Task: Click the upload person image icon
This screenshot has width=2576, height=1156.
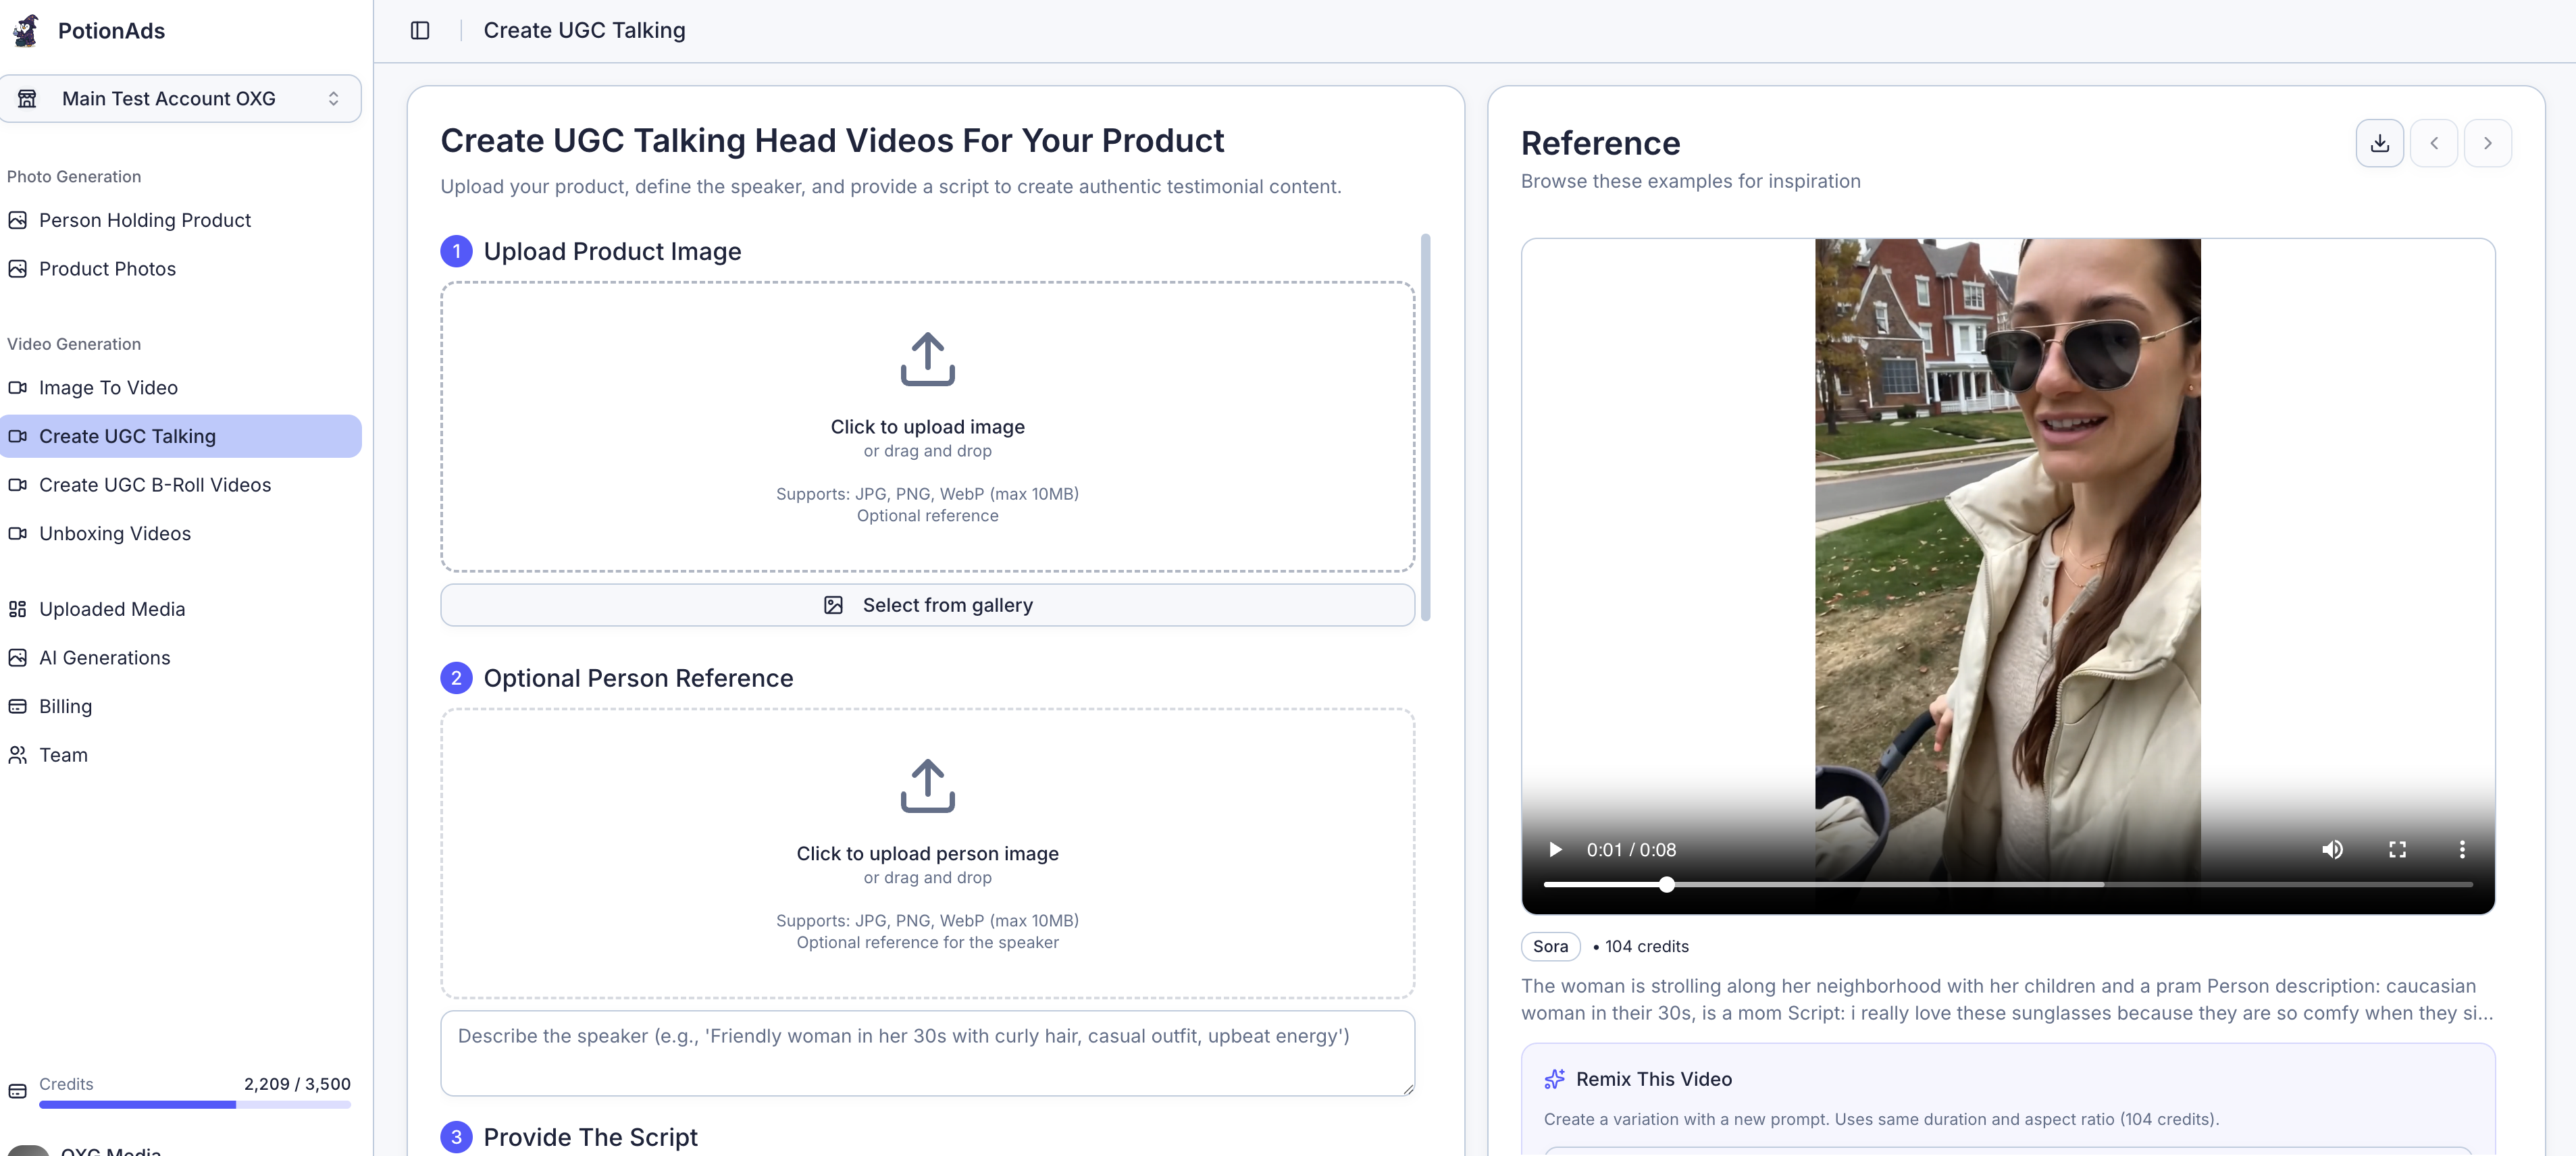Action: (x=927, y=785)
